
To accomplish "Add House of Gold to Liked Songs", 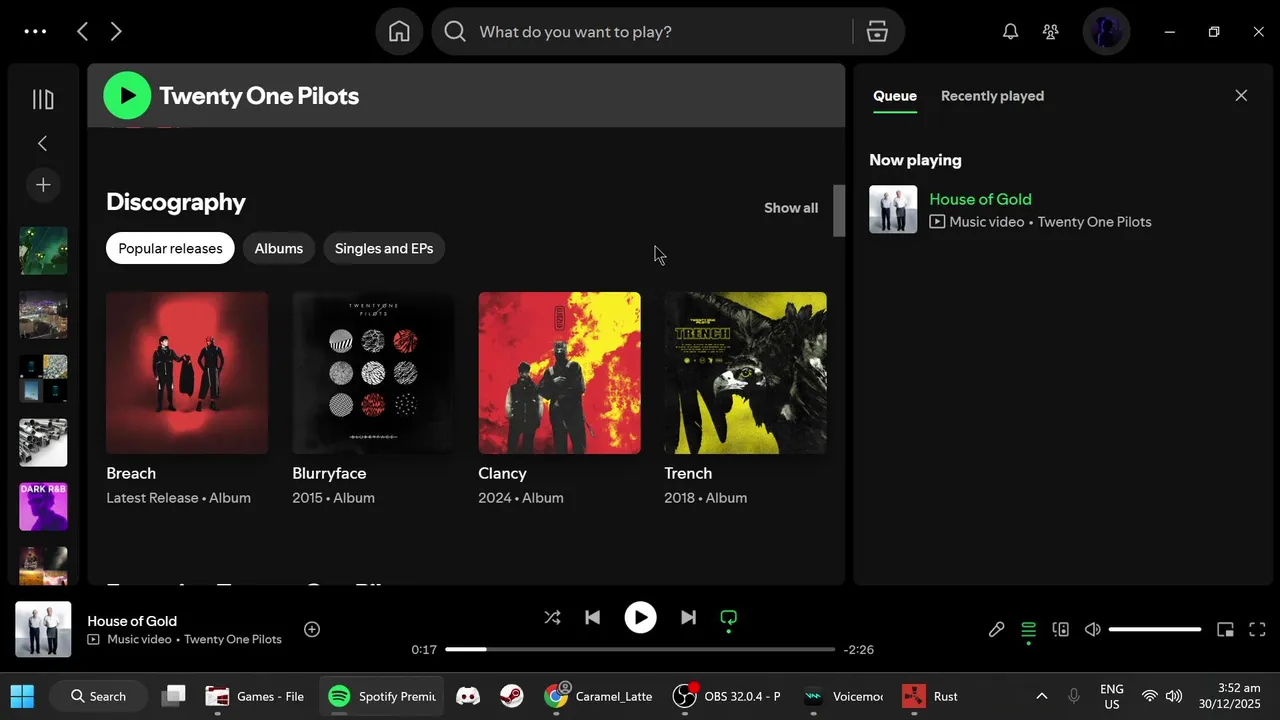I will click(x=312, y=629).
